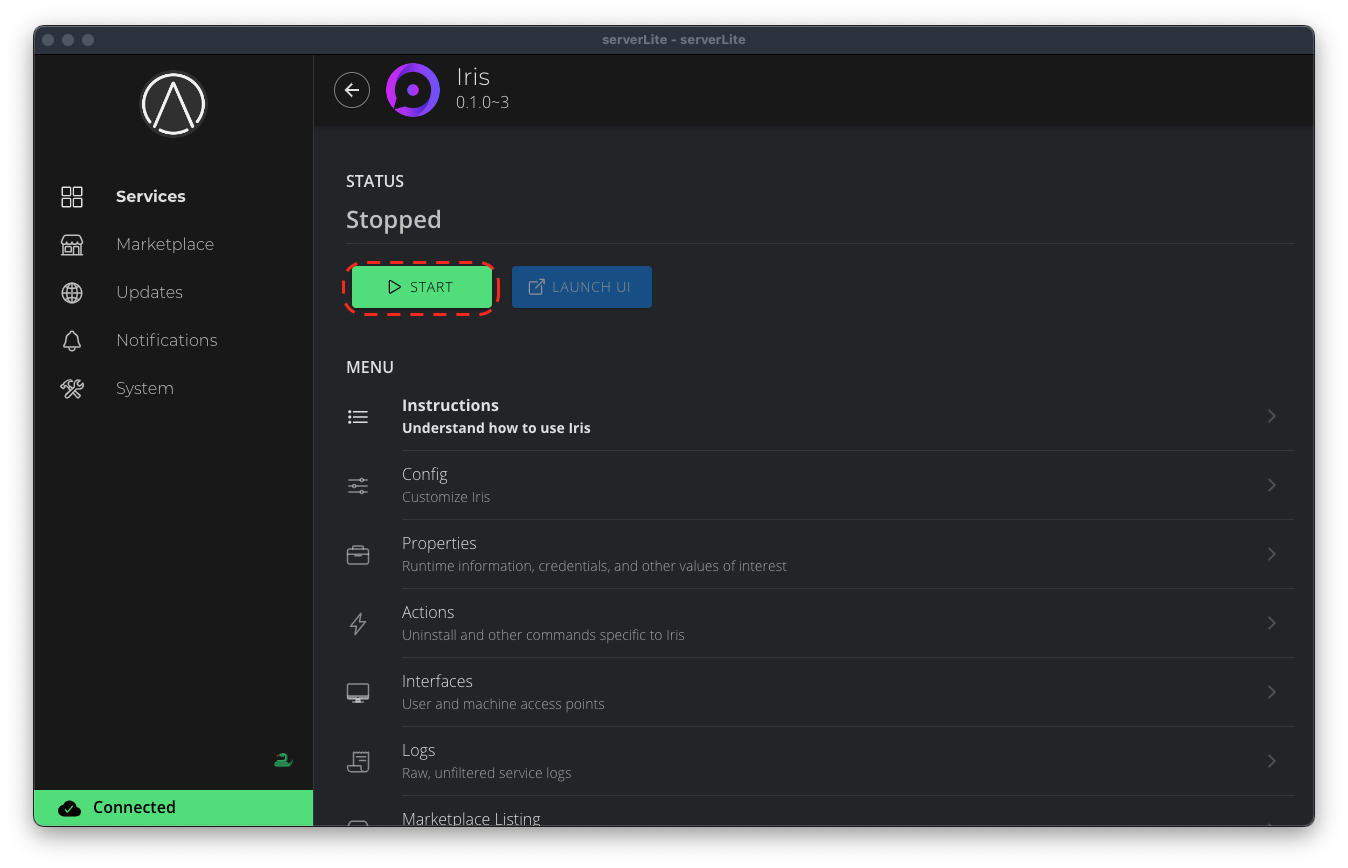This screenshot has width=1348, height=868.
Task: Expand the Instructions row chevron
Action: click(1271, 416)
